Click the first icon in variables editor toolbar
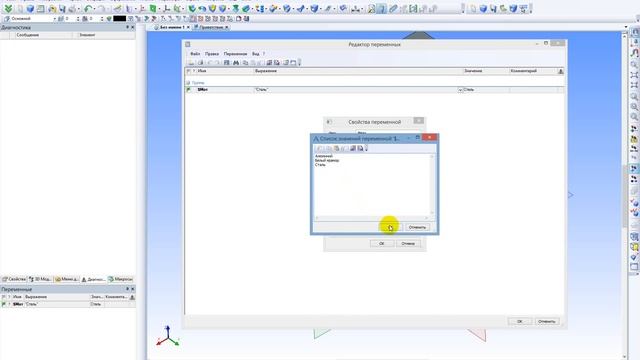Viewport: 640px width, 360px height. click(x=191, y=62)
